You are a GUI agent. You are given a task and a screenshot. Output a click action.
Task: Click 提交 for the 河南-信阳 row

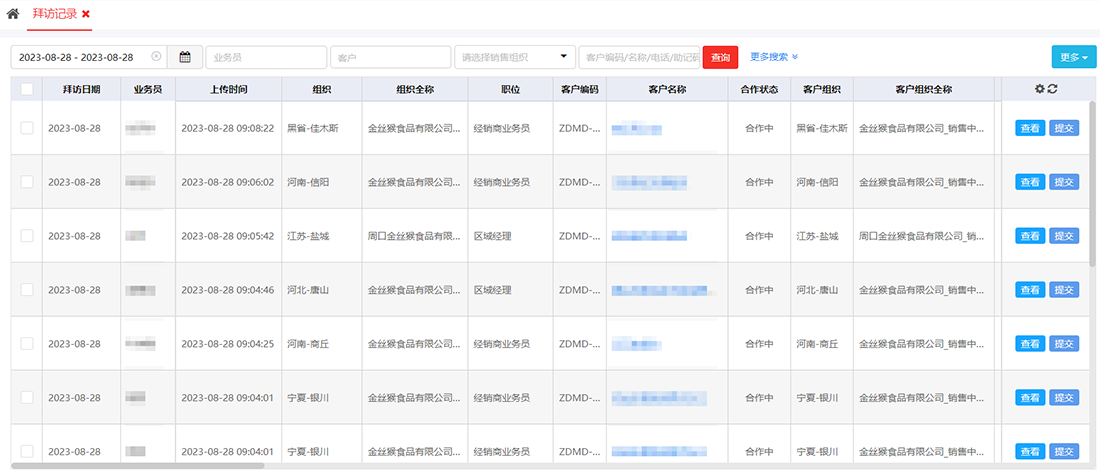click(x=1064, y=182)
